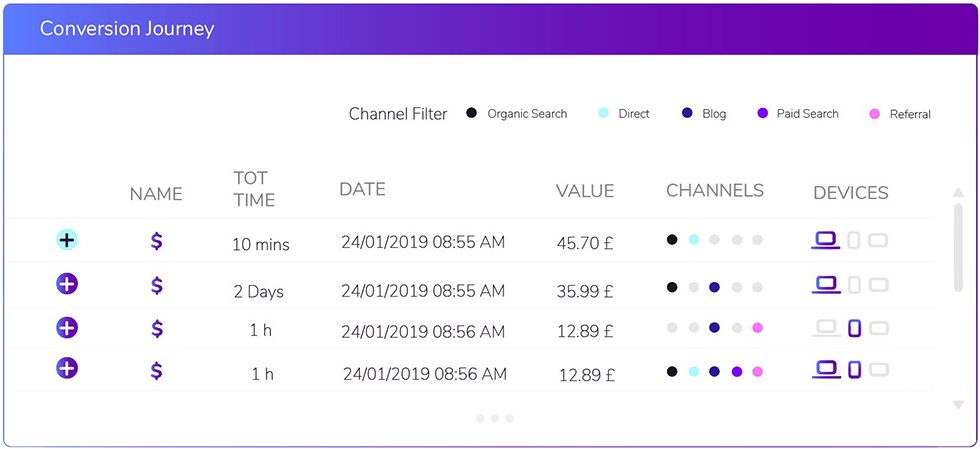Sort by the VALUE column header
980x449 pixels.
[x=585, y=191]
